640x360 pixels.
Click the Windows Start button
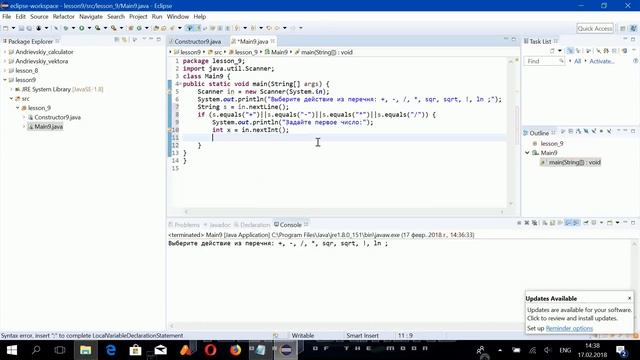tap(12, 350)
